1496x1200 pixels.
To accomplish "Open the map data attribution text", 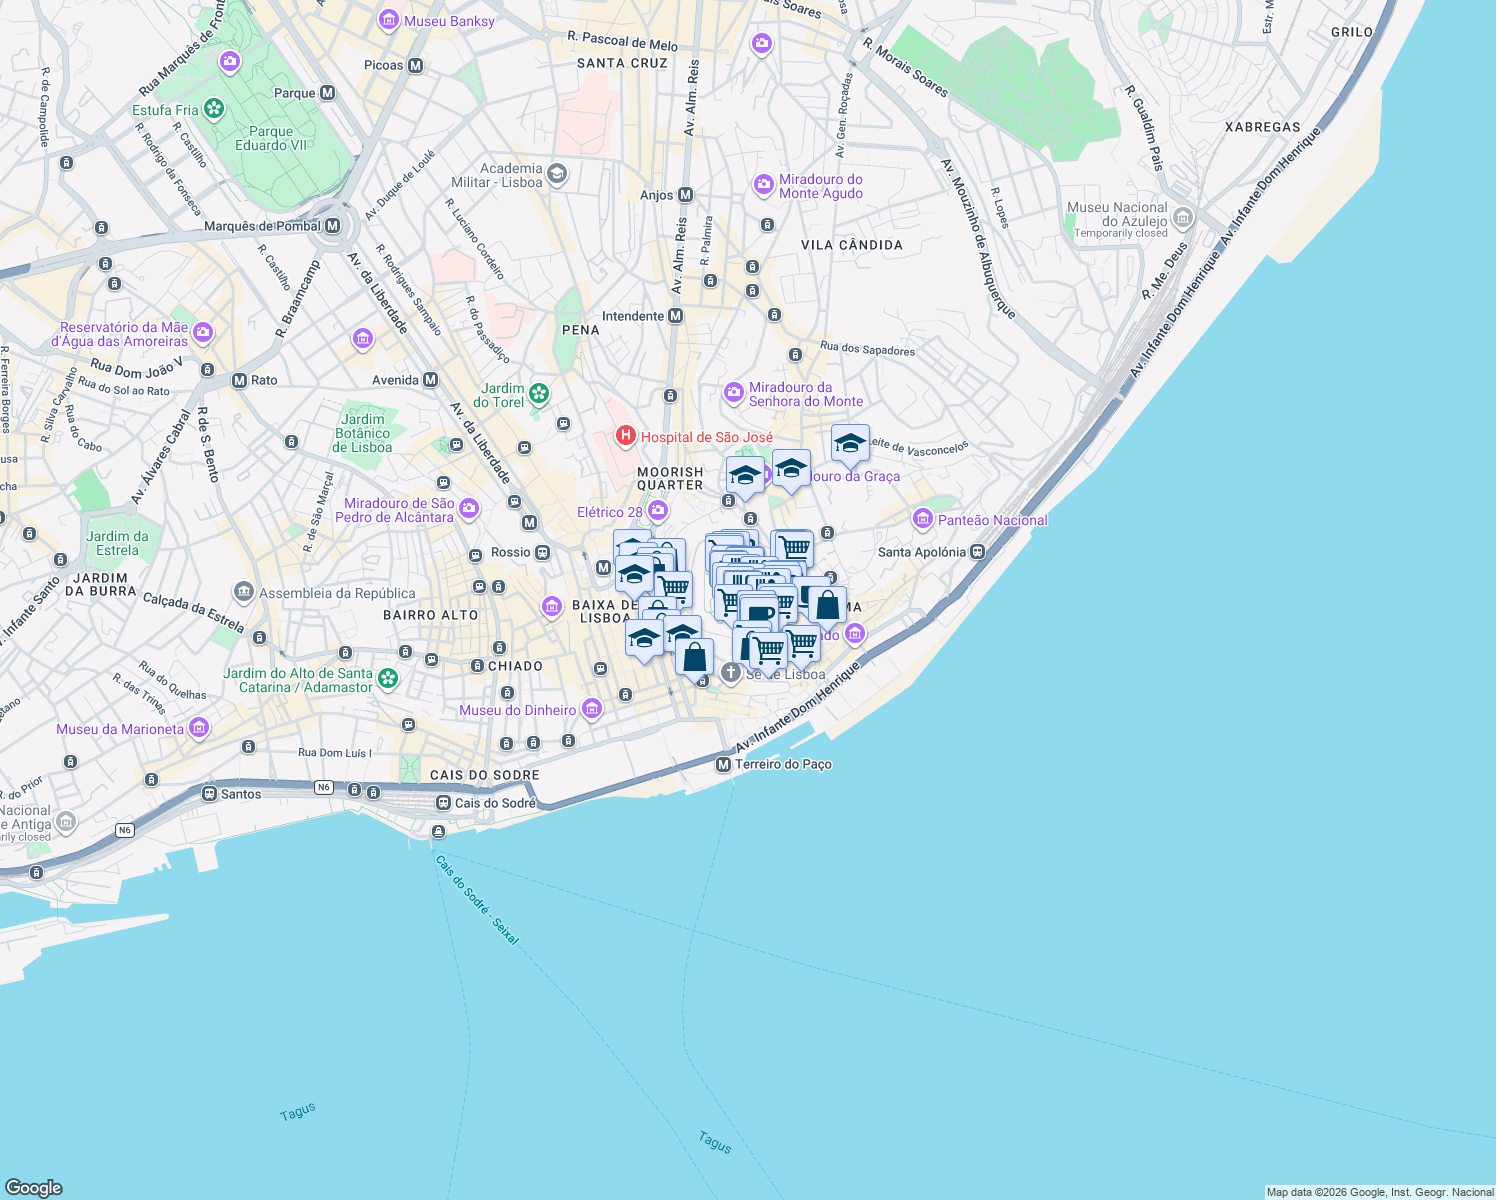I will pyautogui.click(x=1378, y=1191).
